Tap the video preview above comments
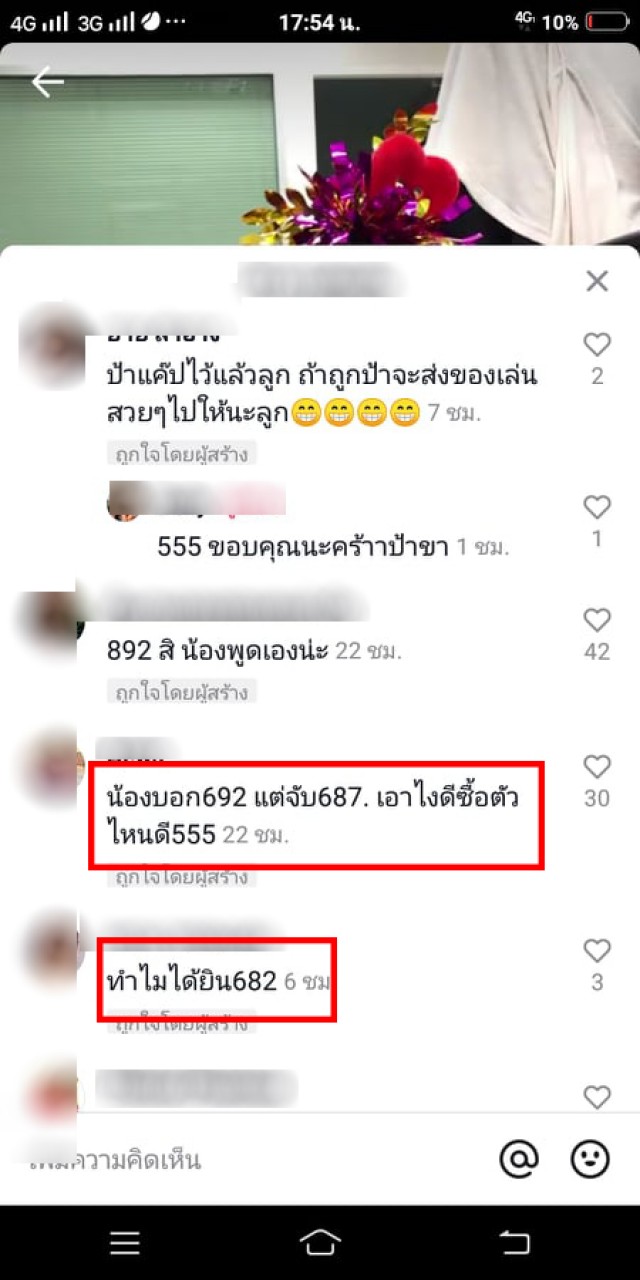The height and width of the screenshot is (1280, 640). [x=320, y=143]
